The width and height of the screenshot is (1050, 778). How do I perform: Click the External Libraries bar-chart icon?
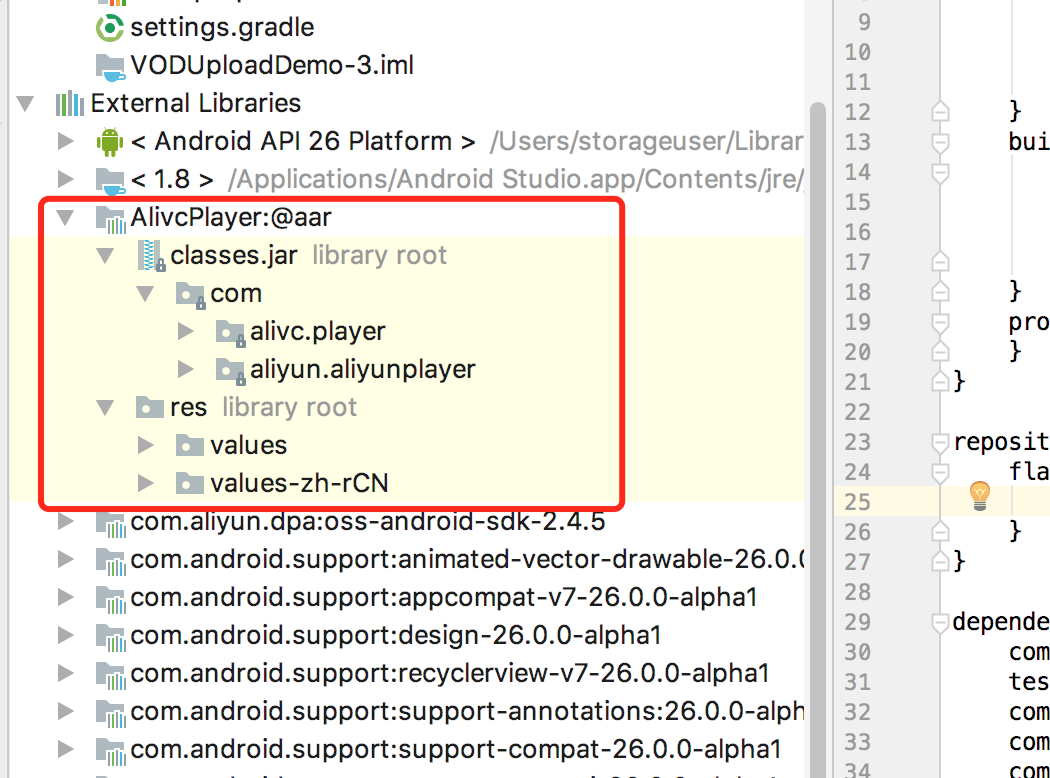(x=70, y=104)
